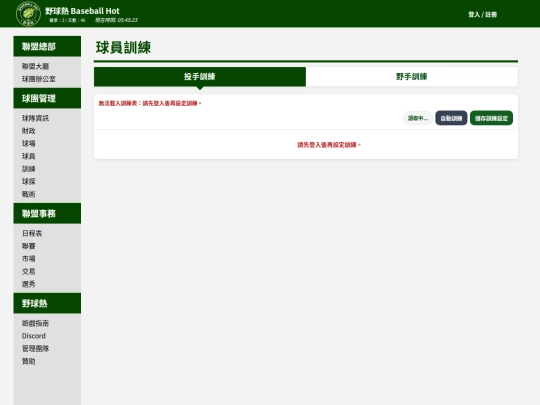Screen dimensions: 540x405
Task: Click the 自動訓練 button
Action: coord(451,118)
